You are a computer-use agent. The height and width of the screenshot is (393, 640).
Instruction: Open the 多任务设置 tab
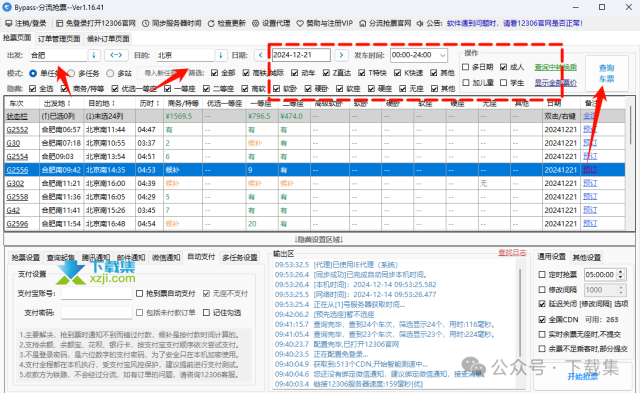click(240, 258)
